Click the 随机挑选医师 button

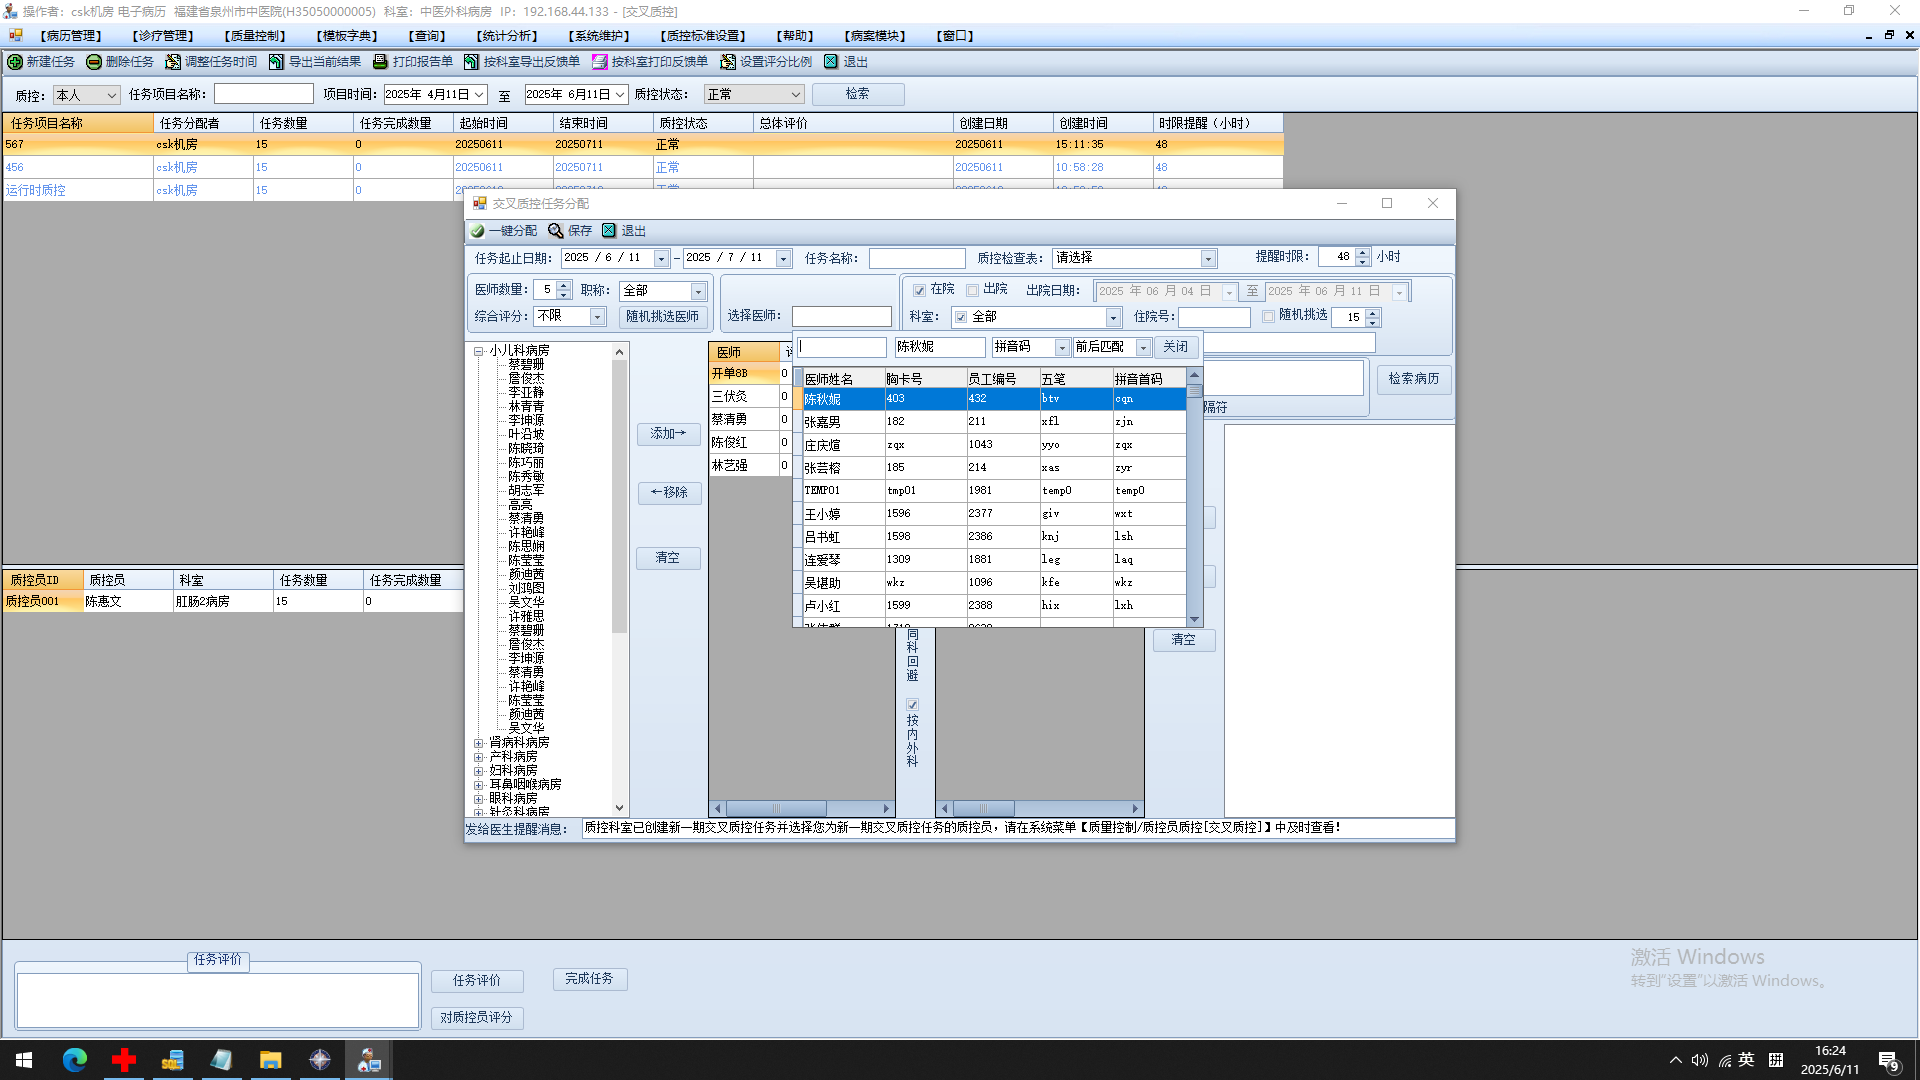[662, 317]
